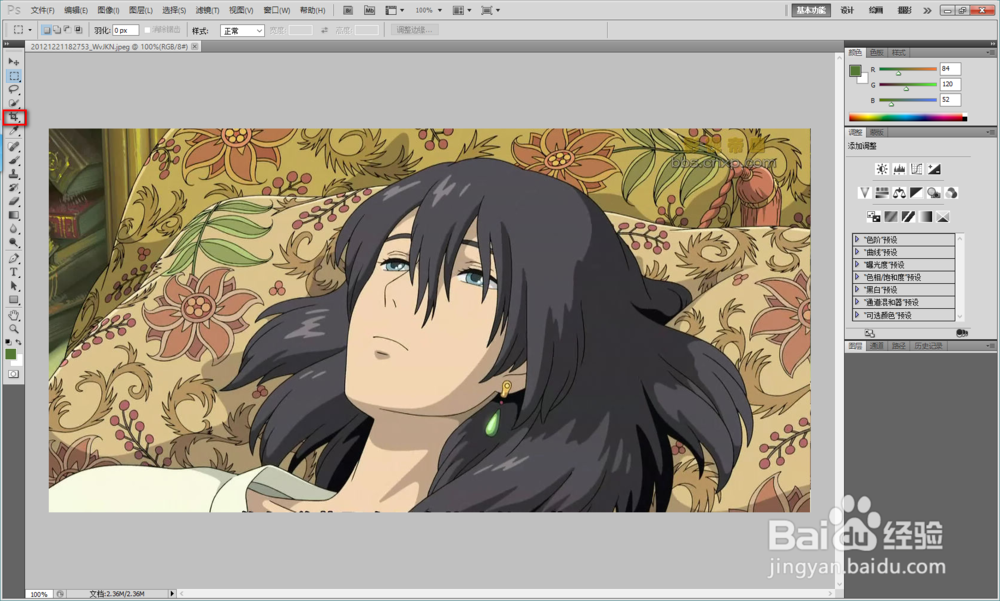
Task: Add a Color Balance adjustment
Action: (x=899, y=193)
